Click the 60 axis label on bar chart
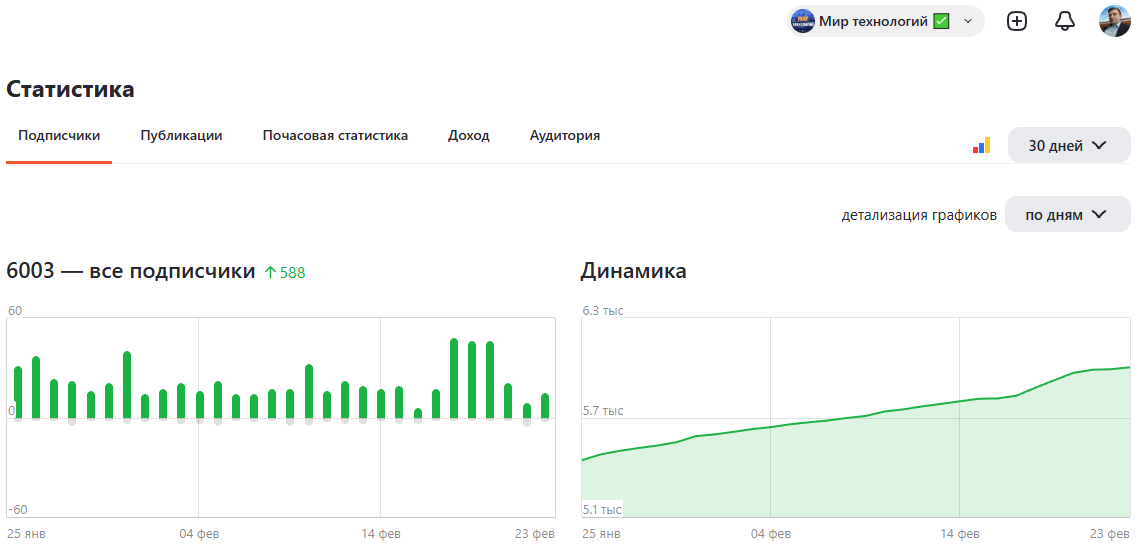 (x=15, y=311)
